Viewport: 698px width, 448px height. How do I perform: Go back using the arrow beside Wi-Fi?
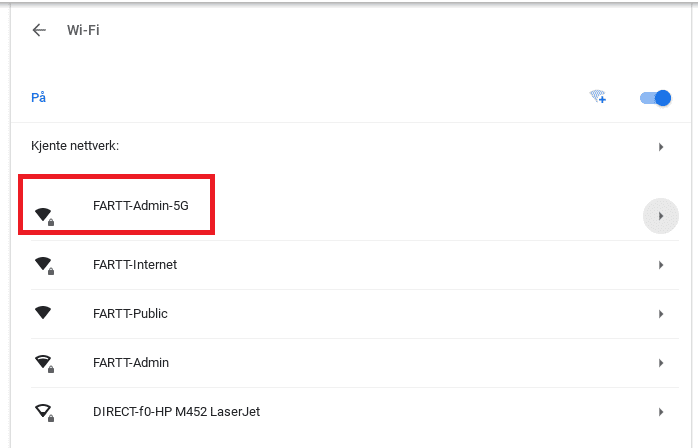pos(39,30)
